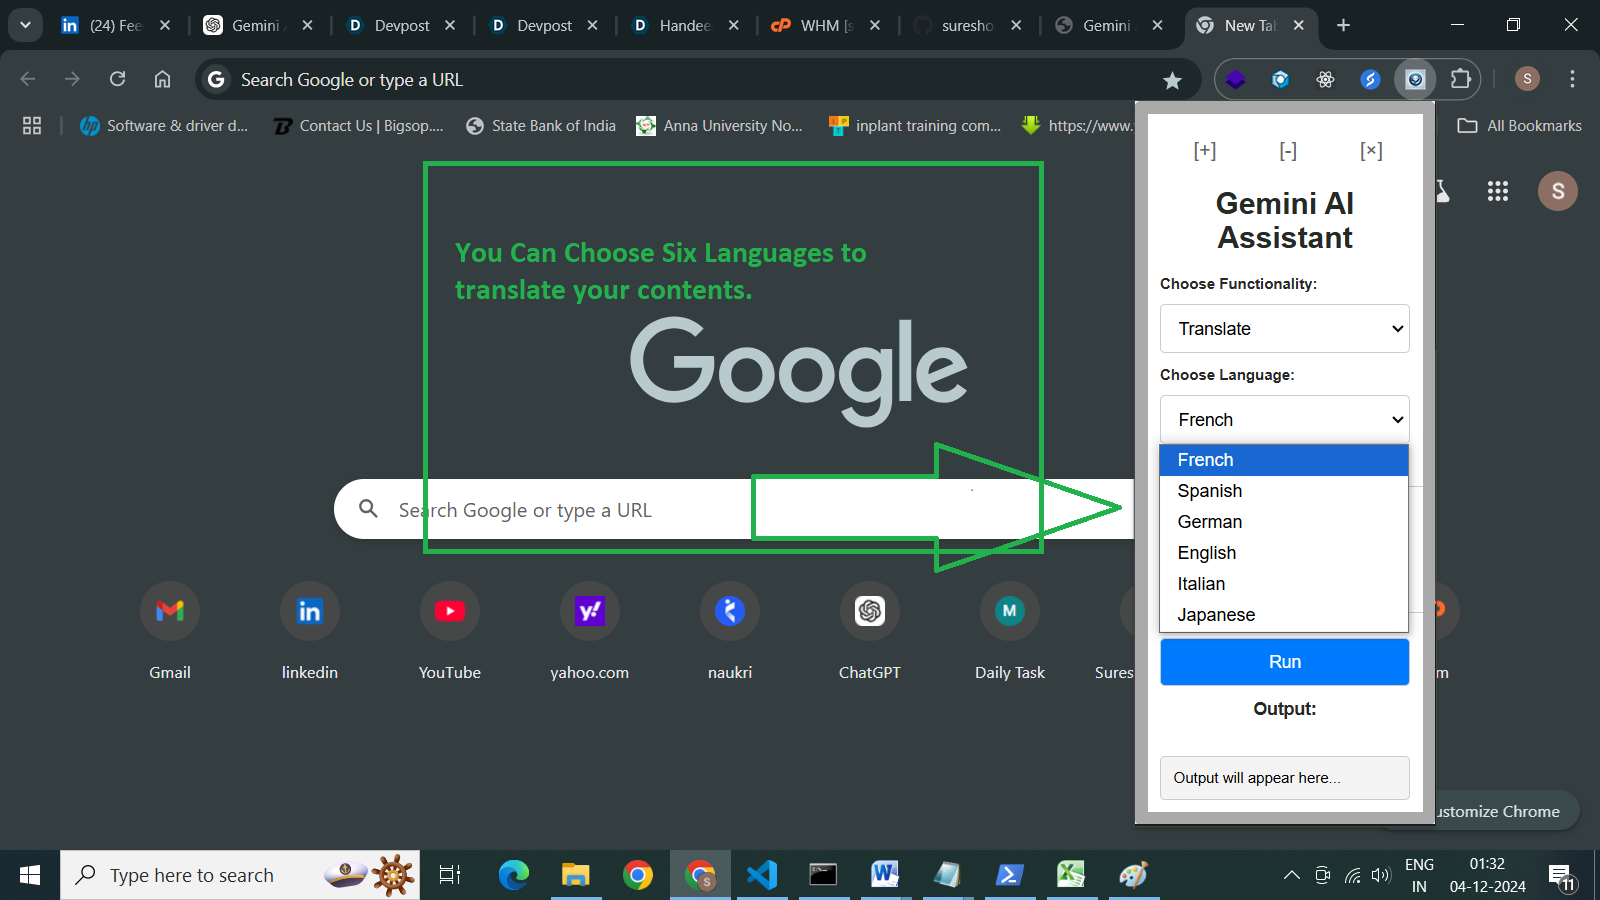The image size is (1600, 900).
Task: Open the React atom extension icon
Action: [1326, 79]
